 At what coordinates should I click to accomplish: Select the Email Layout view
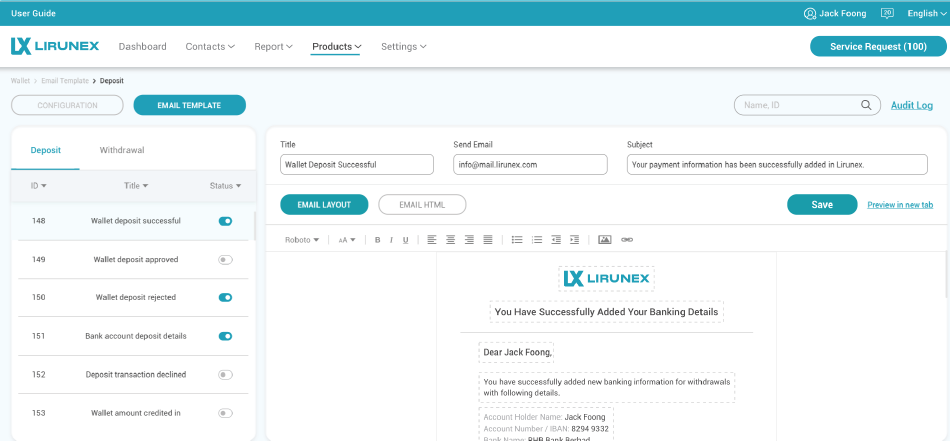[x=324, y=205]
